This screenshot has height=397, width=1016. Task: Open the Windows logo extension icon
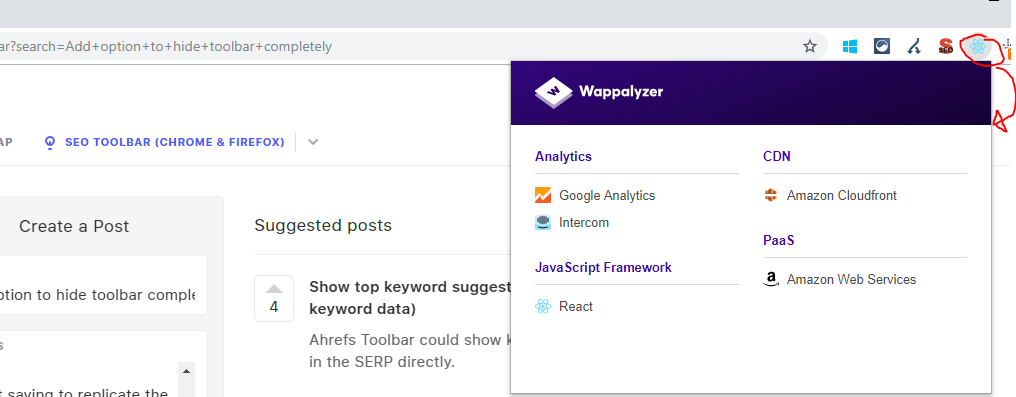[849, 47]
